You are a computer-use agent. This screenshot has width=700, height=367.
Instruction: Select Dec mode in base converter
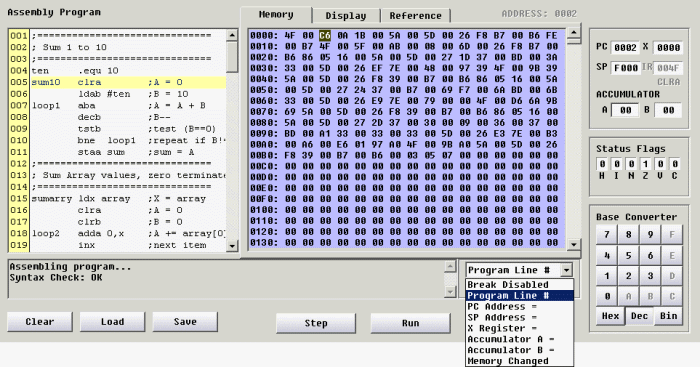click(x=639, y=316)
